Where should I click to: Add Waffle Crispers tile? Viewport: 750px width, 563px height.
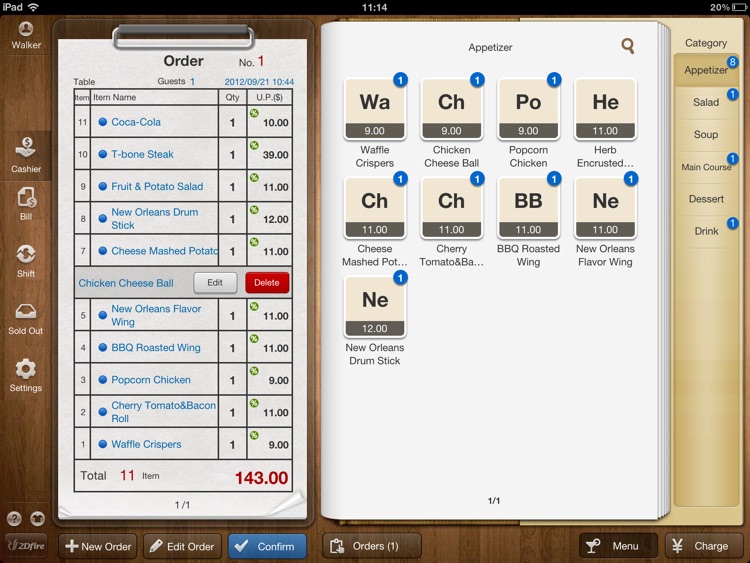pyautogui.click(x=375, y=109)
